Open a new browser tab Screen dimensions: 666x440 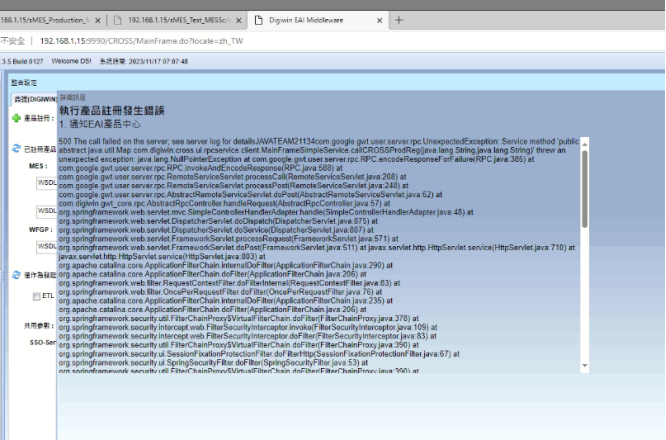tap(399, 19)
